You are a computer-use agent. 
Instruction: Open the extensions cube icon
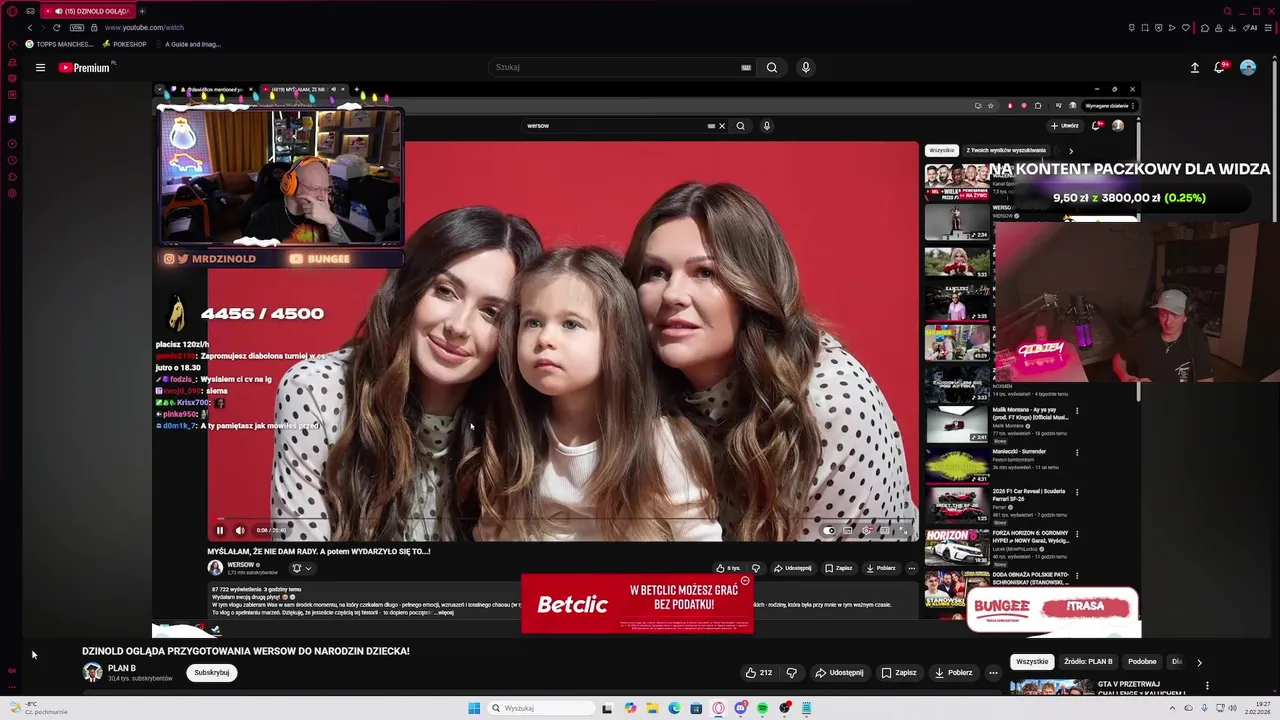pos(1205,27)
